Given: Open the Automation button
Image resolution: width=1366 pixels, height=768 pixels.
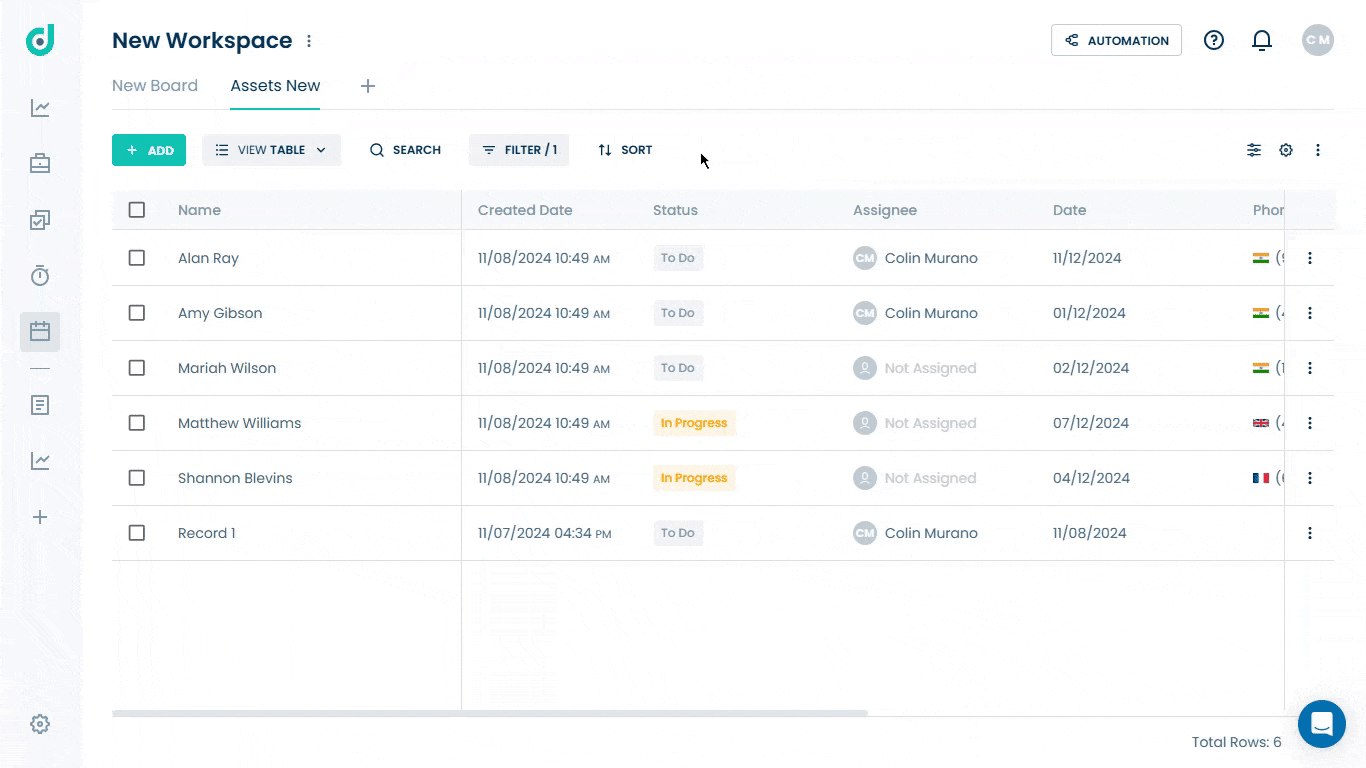Looking at the screenshot, I should click(1116, 40).
